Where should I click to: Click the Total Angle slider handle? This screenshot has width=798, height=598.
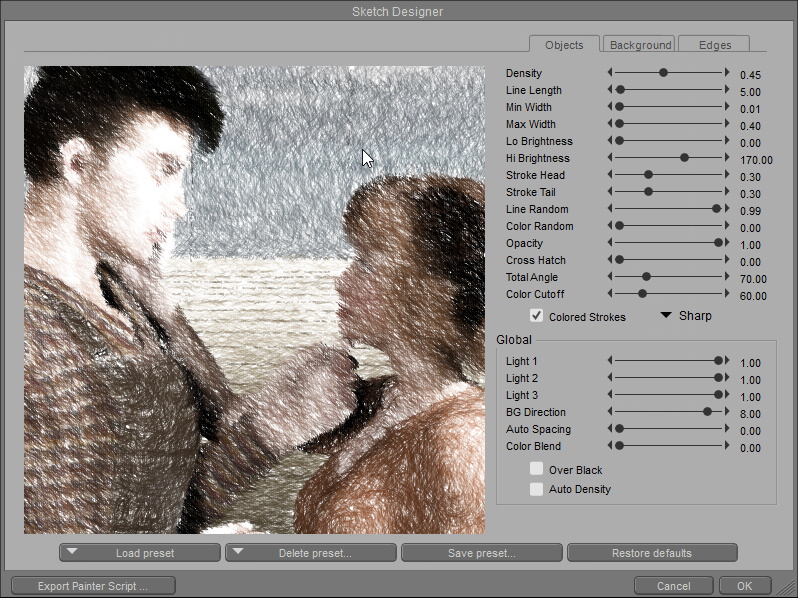pyautogui.click(x=646, y=277)
